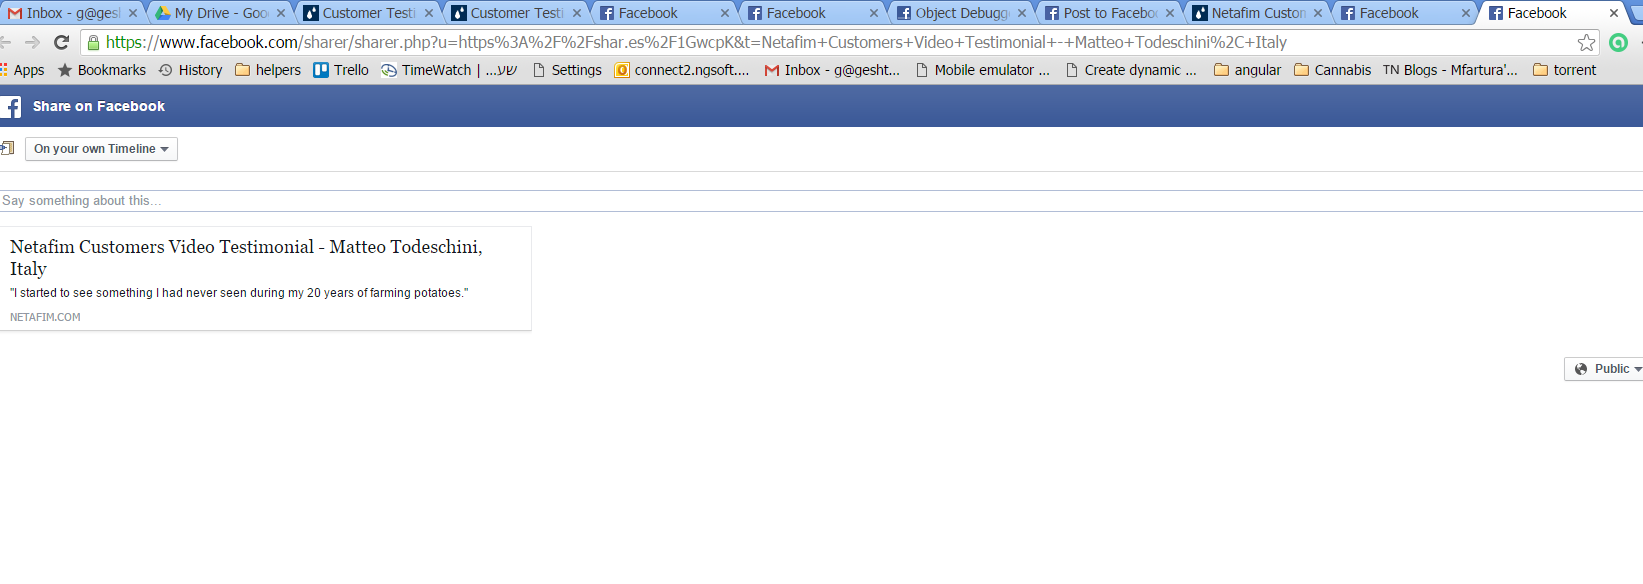Open the Netafim Customers Video Testimonial link title
Screen dimensions: 1643x584
click(246, 257)
